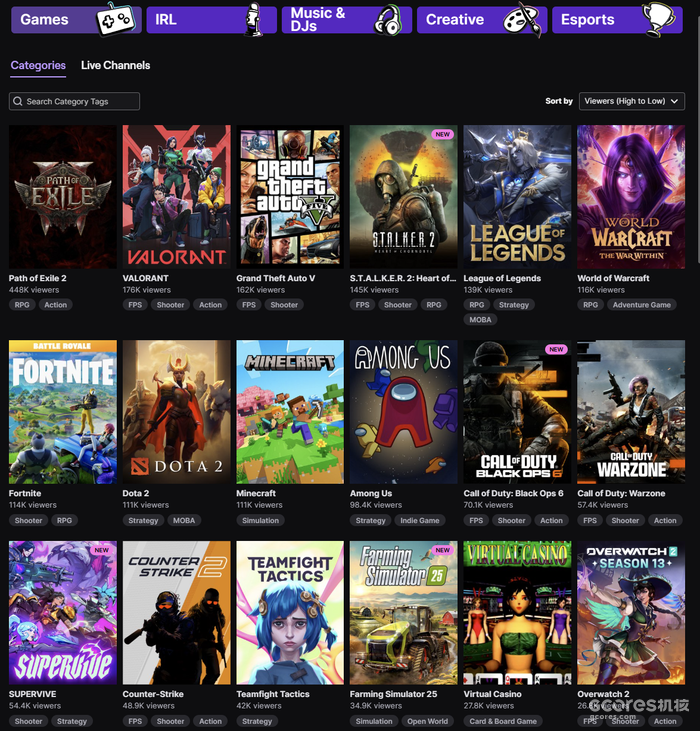Screen dimensions: 700x731
Task: Click the game controller icon on Games
Action: [x=116, y=20]
